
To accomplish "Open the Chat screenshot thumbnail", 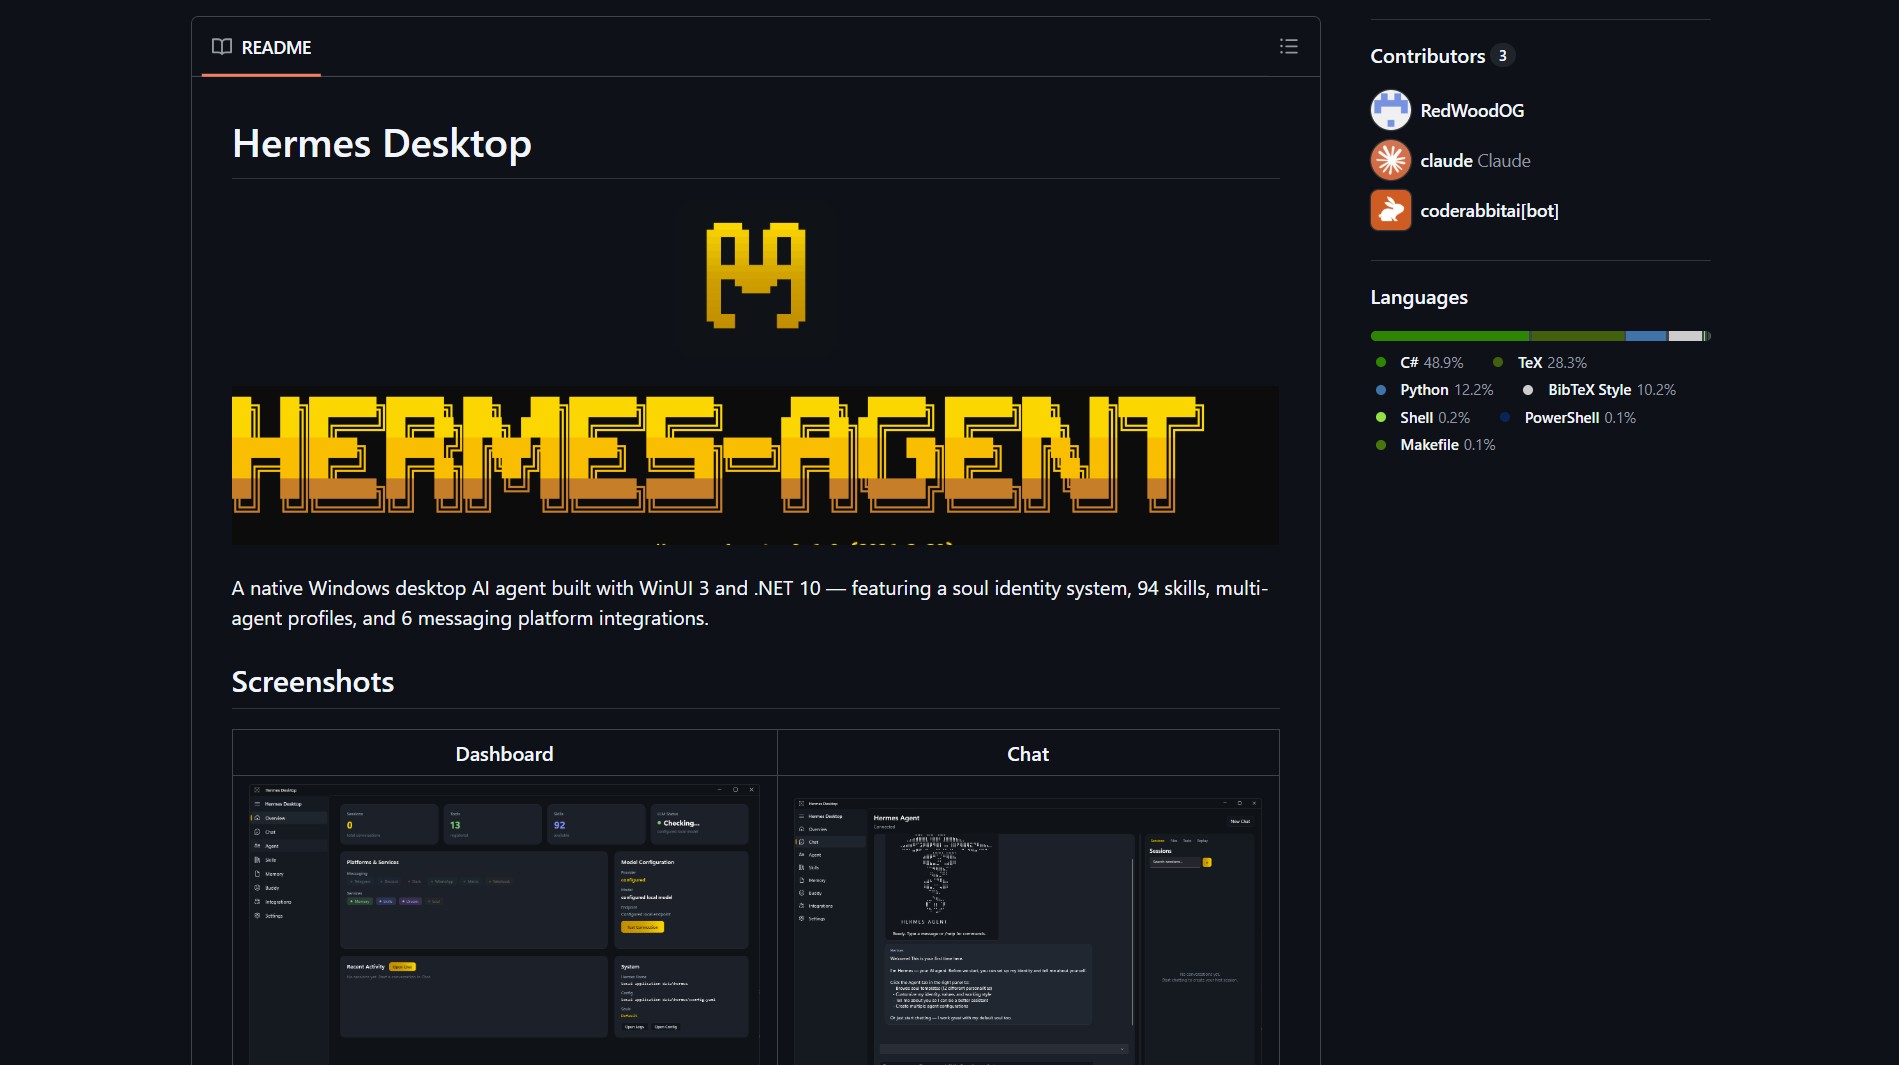I will point(1027,930).
